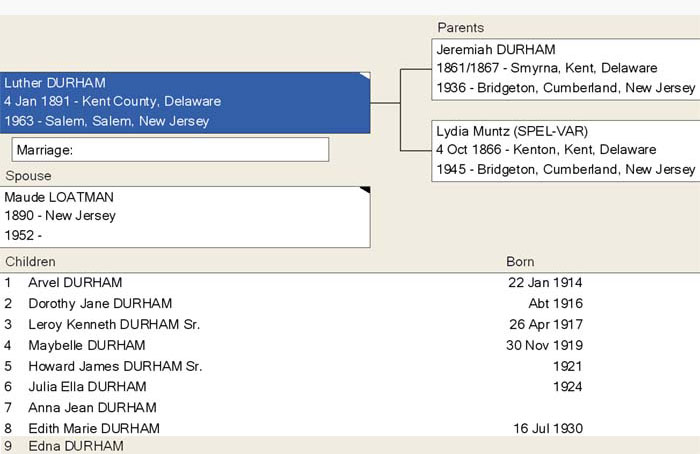Select Luther DURHAM's person box

185,102
